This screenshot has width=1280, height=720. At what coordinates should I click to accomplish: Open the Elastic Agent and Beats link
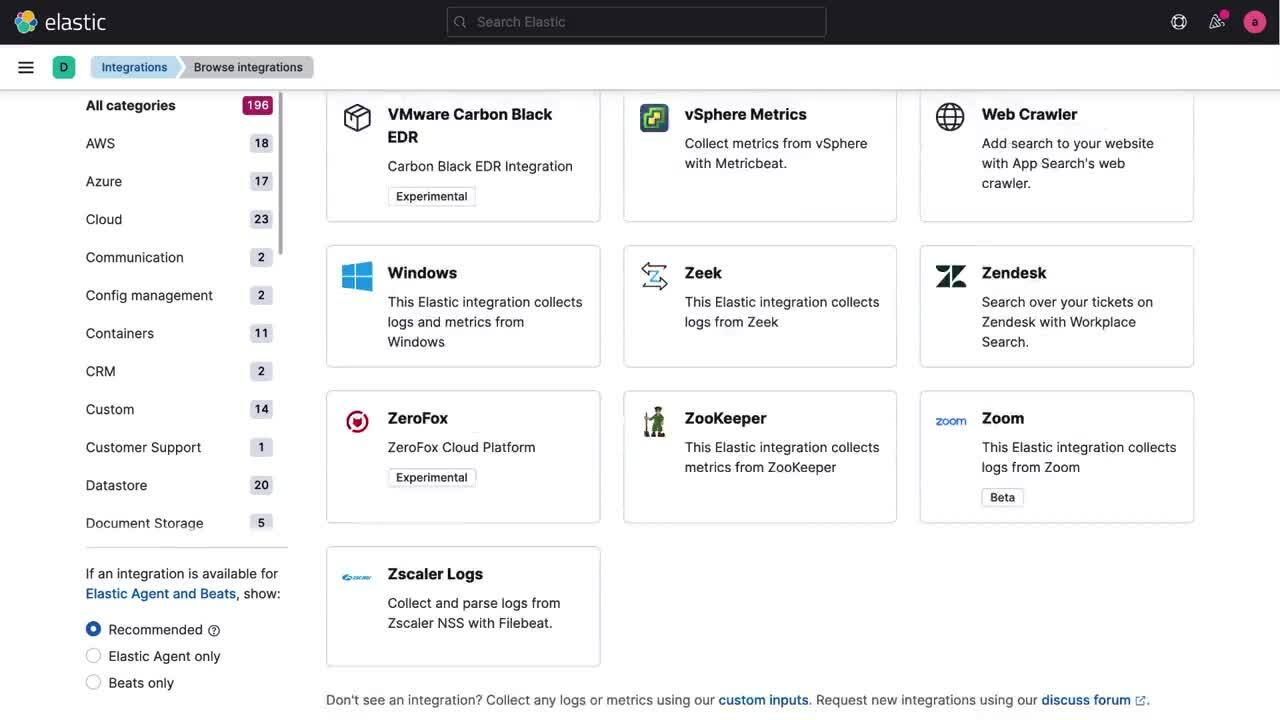click(161, 593)
